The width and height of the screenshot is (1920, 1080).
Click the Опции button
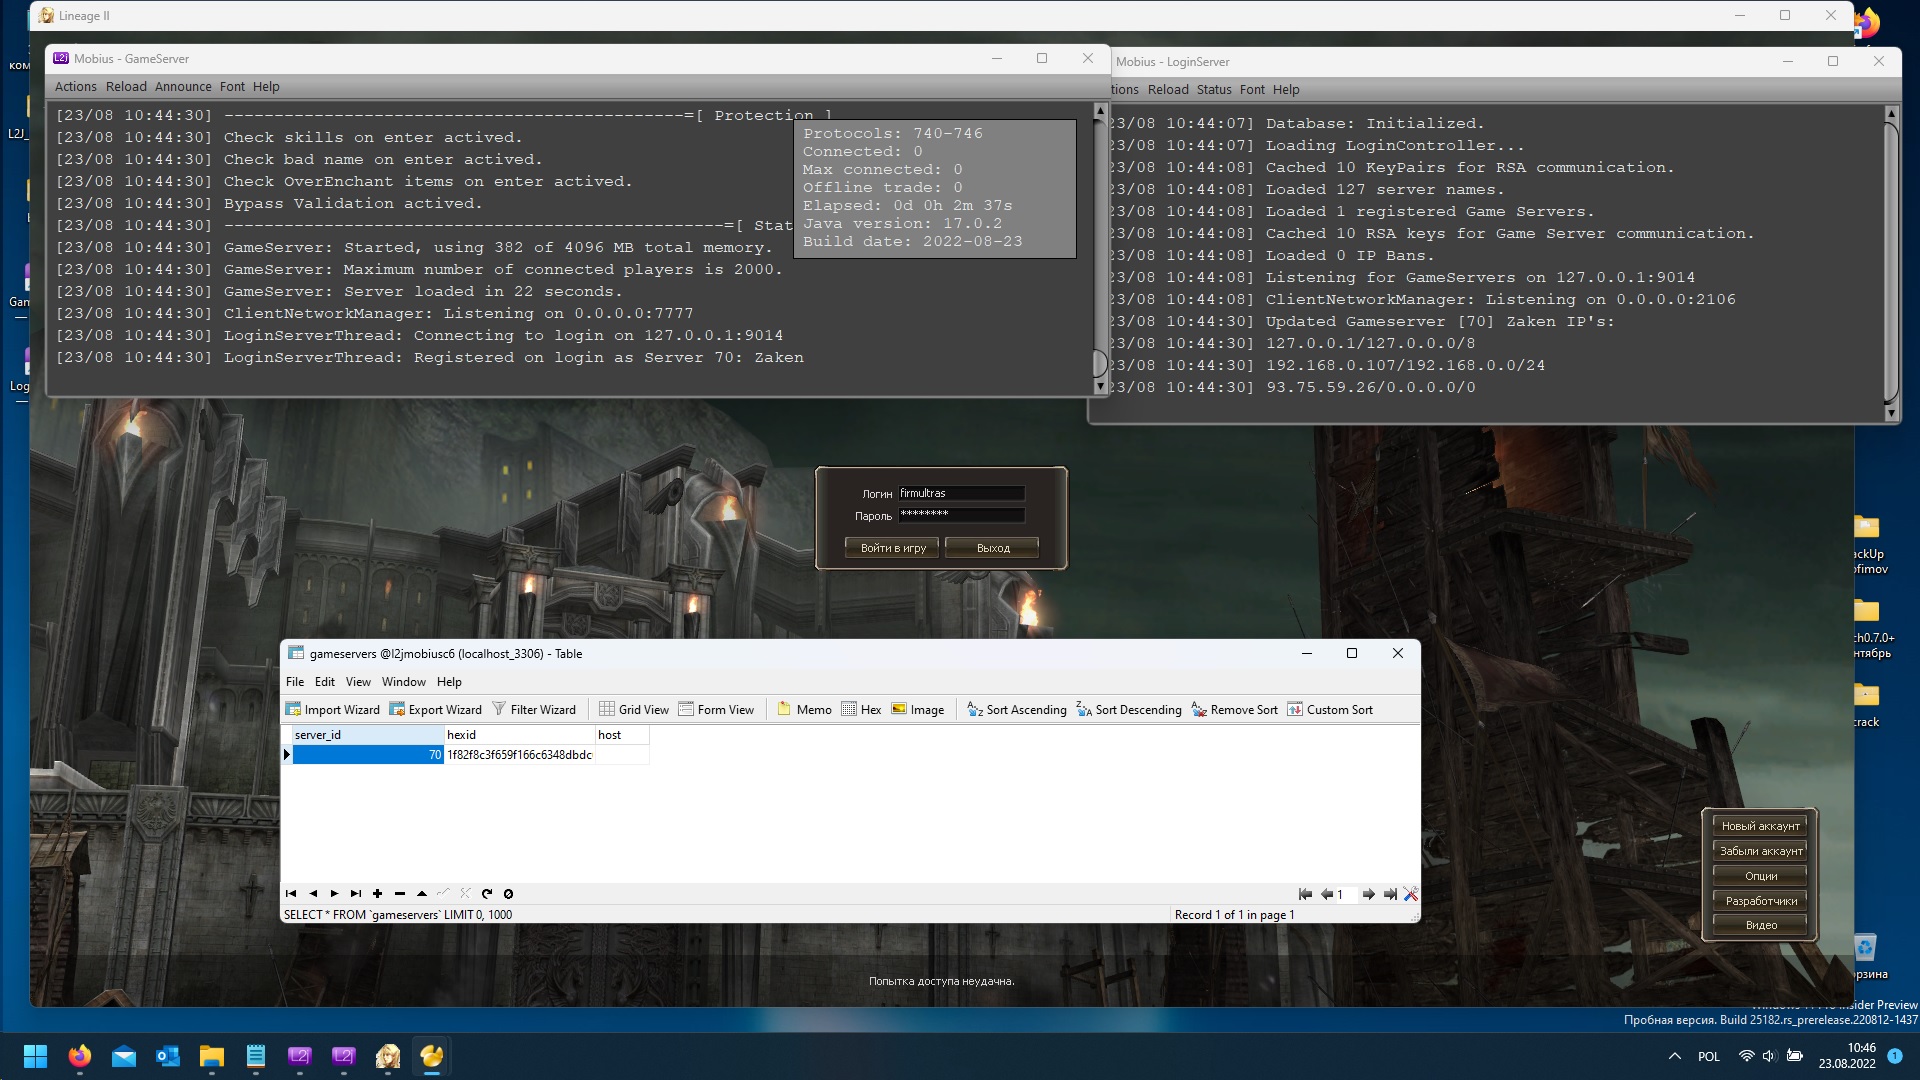point(1761,876)
